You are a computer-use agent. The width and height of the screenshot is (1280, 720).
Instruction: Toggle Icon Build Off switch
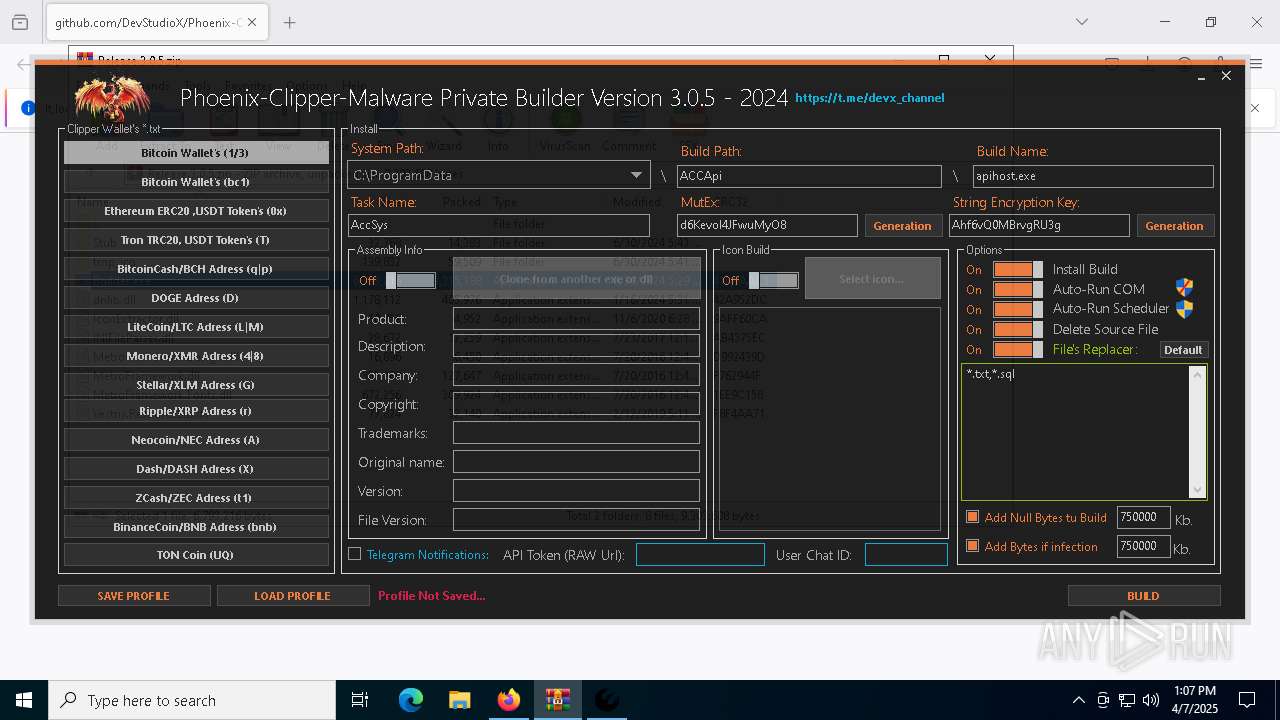773,280
